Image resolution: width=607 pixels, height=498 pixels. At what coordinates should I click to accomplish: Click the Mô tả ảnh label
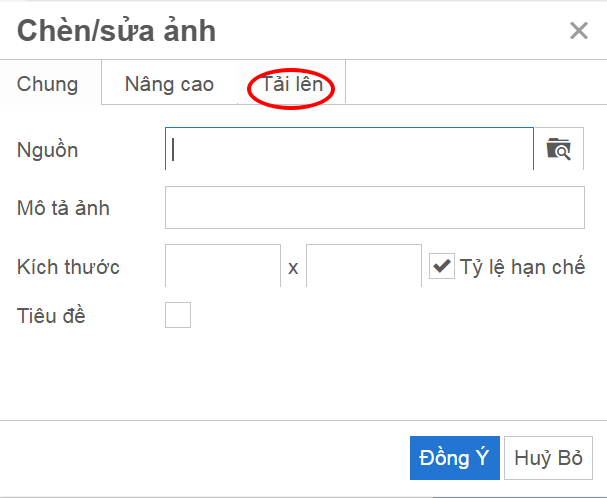63,208
